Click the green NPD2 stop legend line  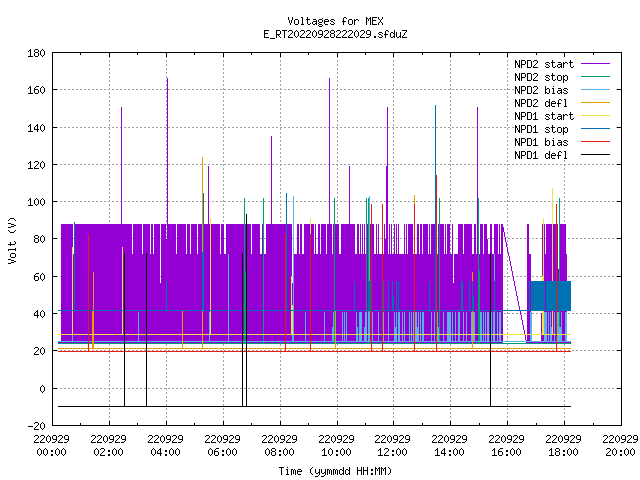pos(595,77)
